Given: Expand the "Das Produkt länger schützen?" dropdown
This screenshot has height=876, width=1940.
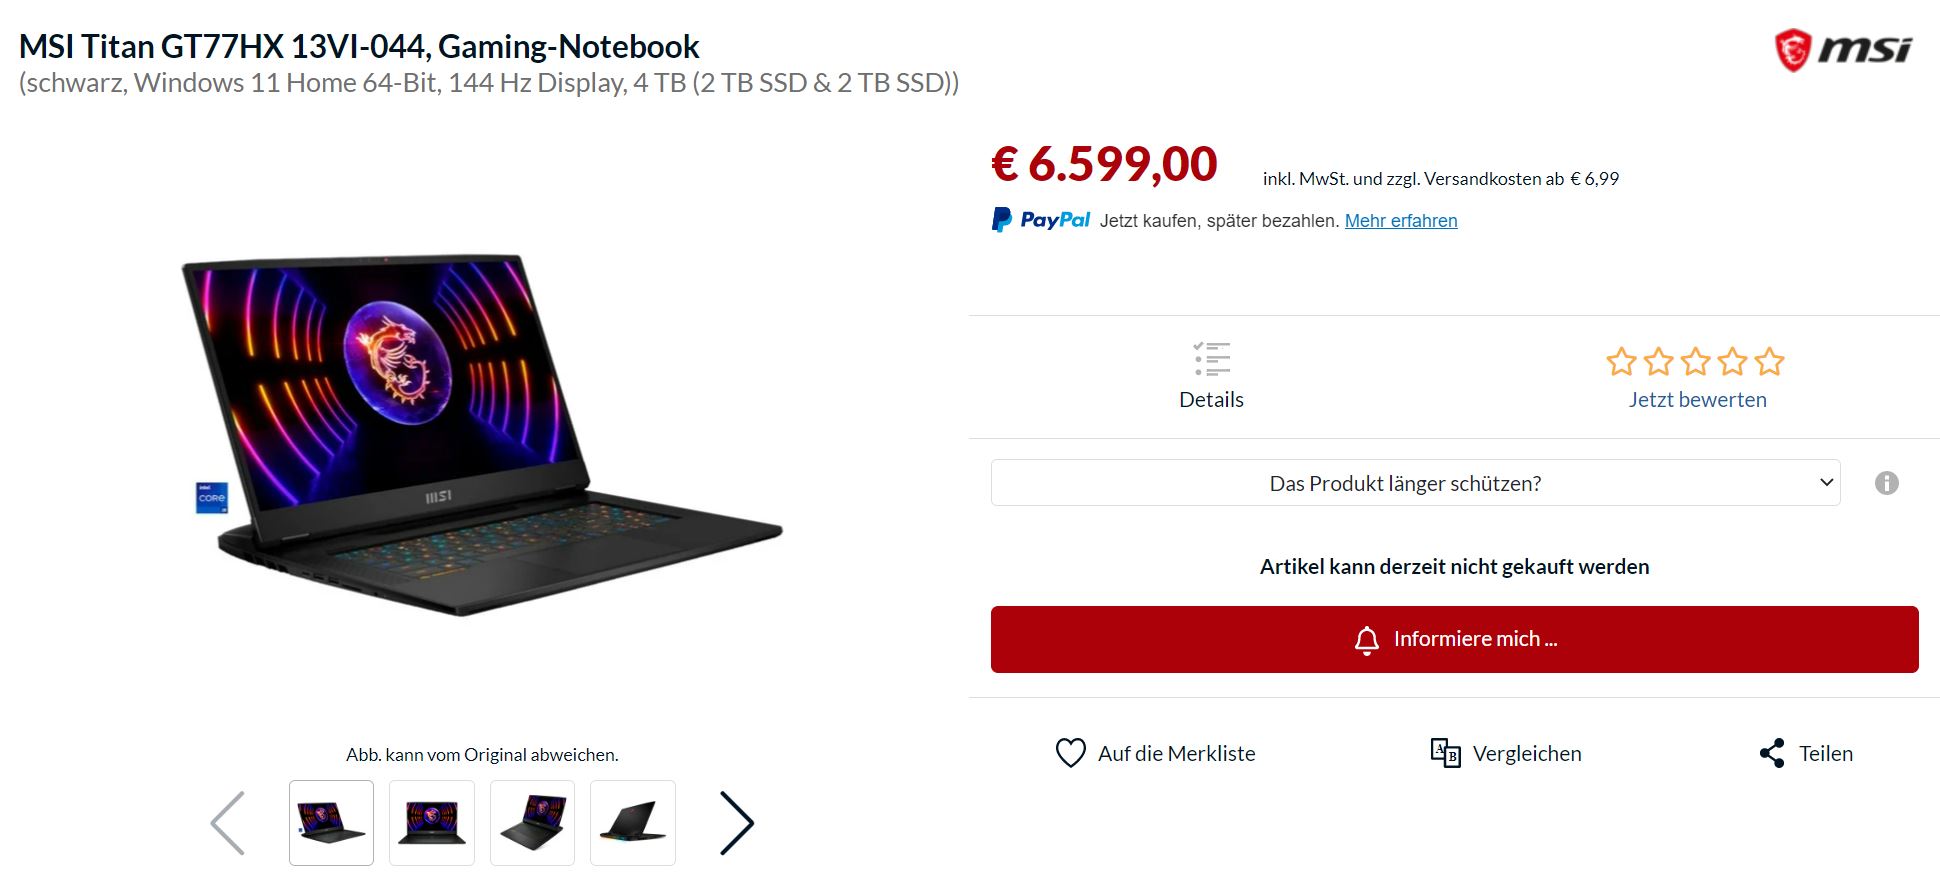Looking at the screenshot, I should pos(1415,483).
